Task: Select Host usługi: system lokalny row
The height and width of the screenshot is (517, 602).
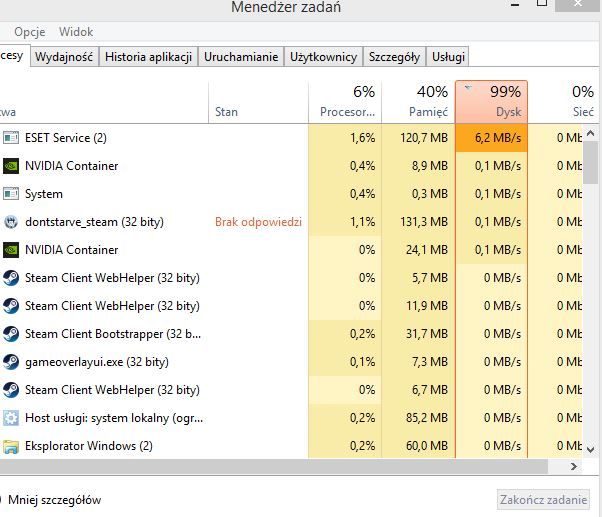Action: click(x=292, y=418)
